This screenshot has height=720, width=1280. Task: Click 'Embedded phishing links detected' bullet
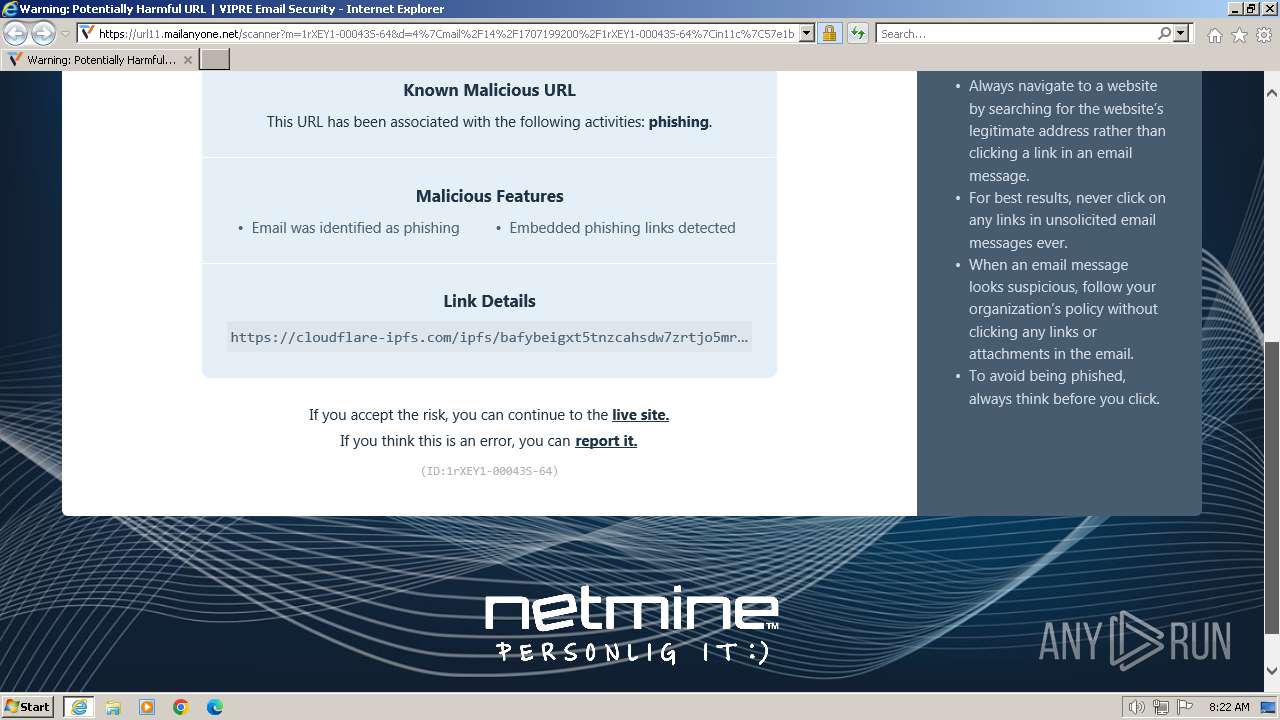point(622,228)
